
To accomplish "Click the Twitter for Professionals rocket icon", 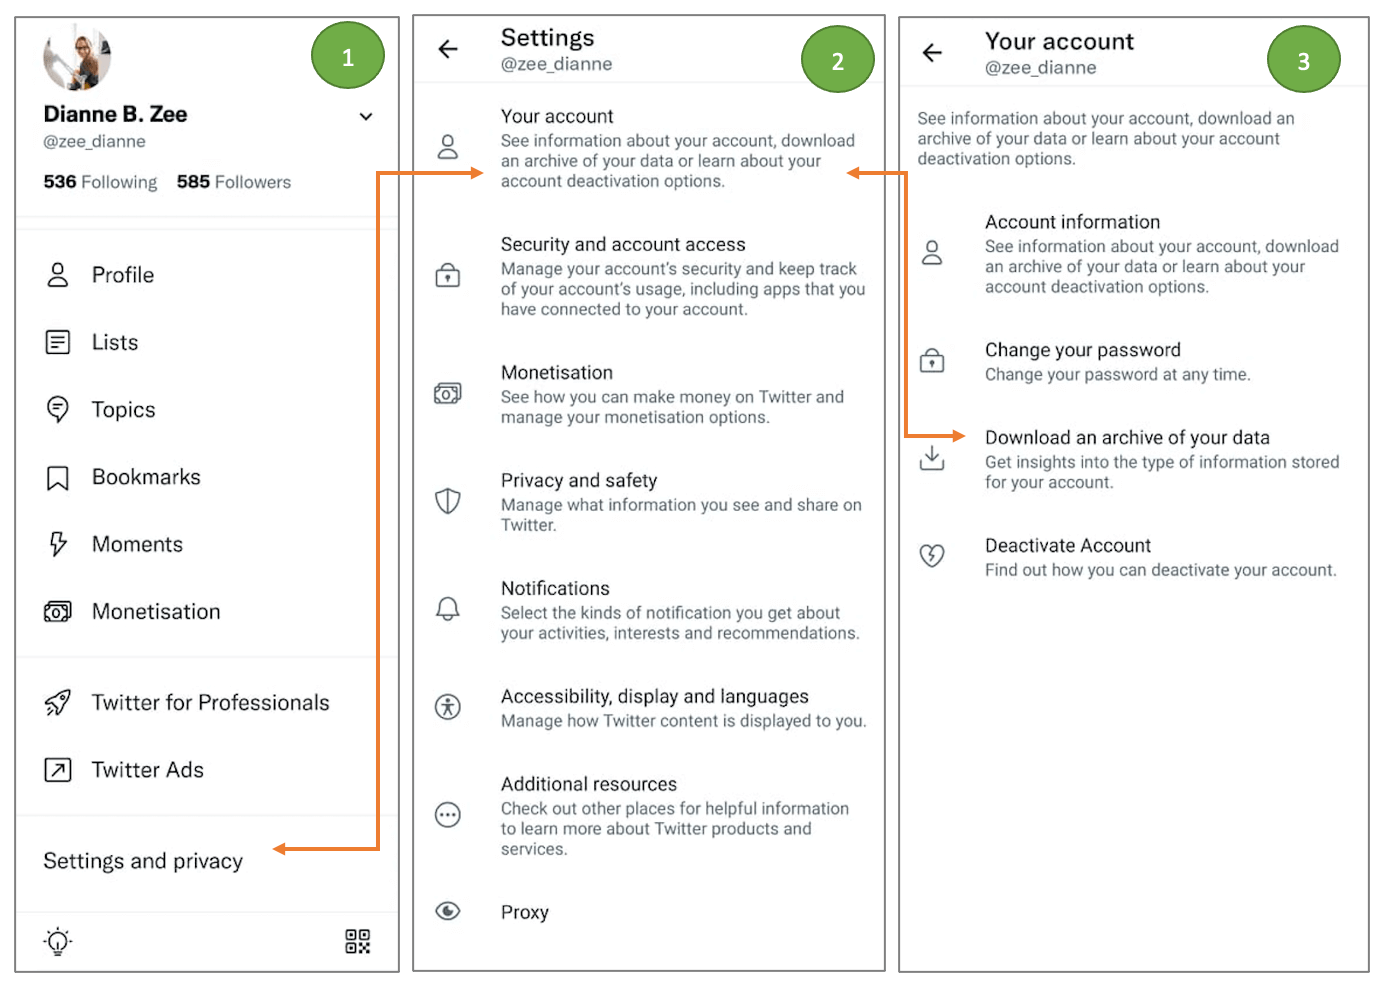I will click(x=57, y=702).
